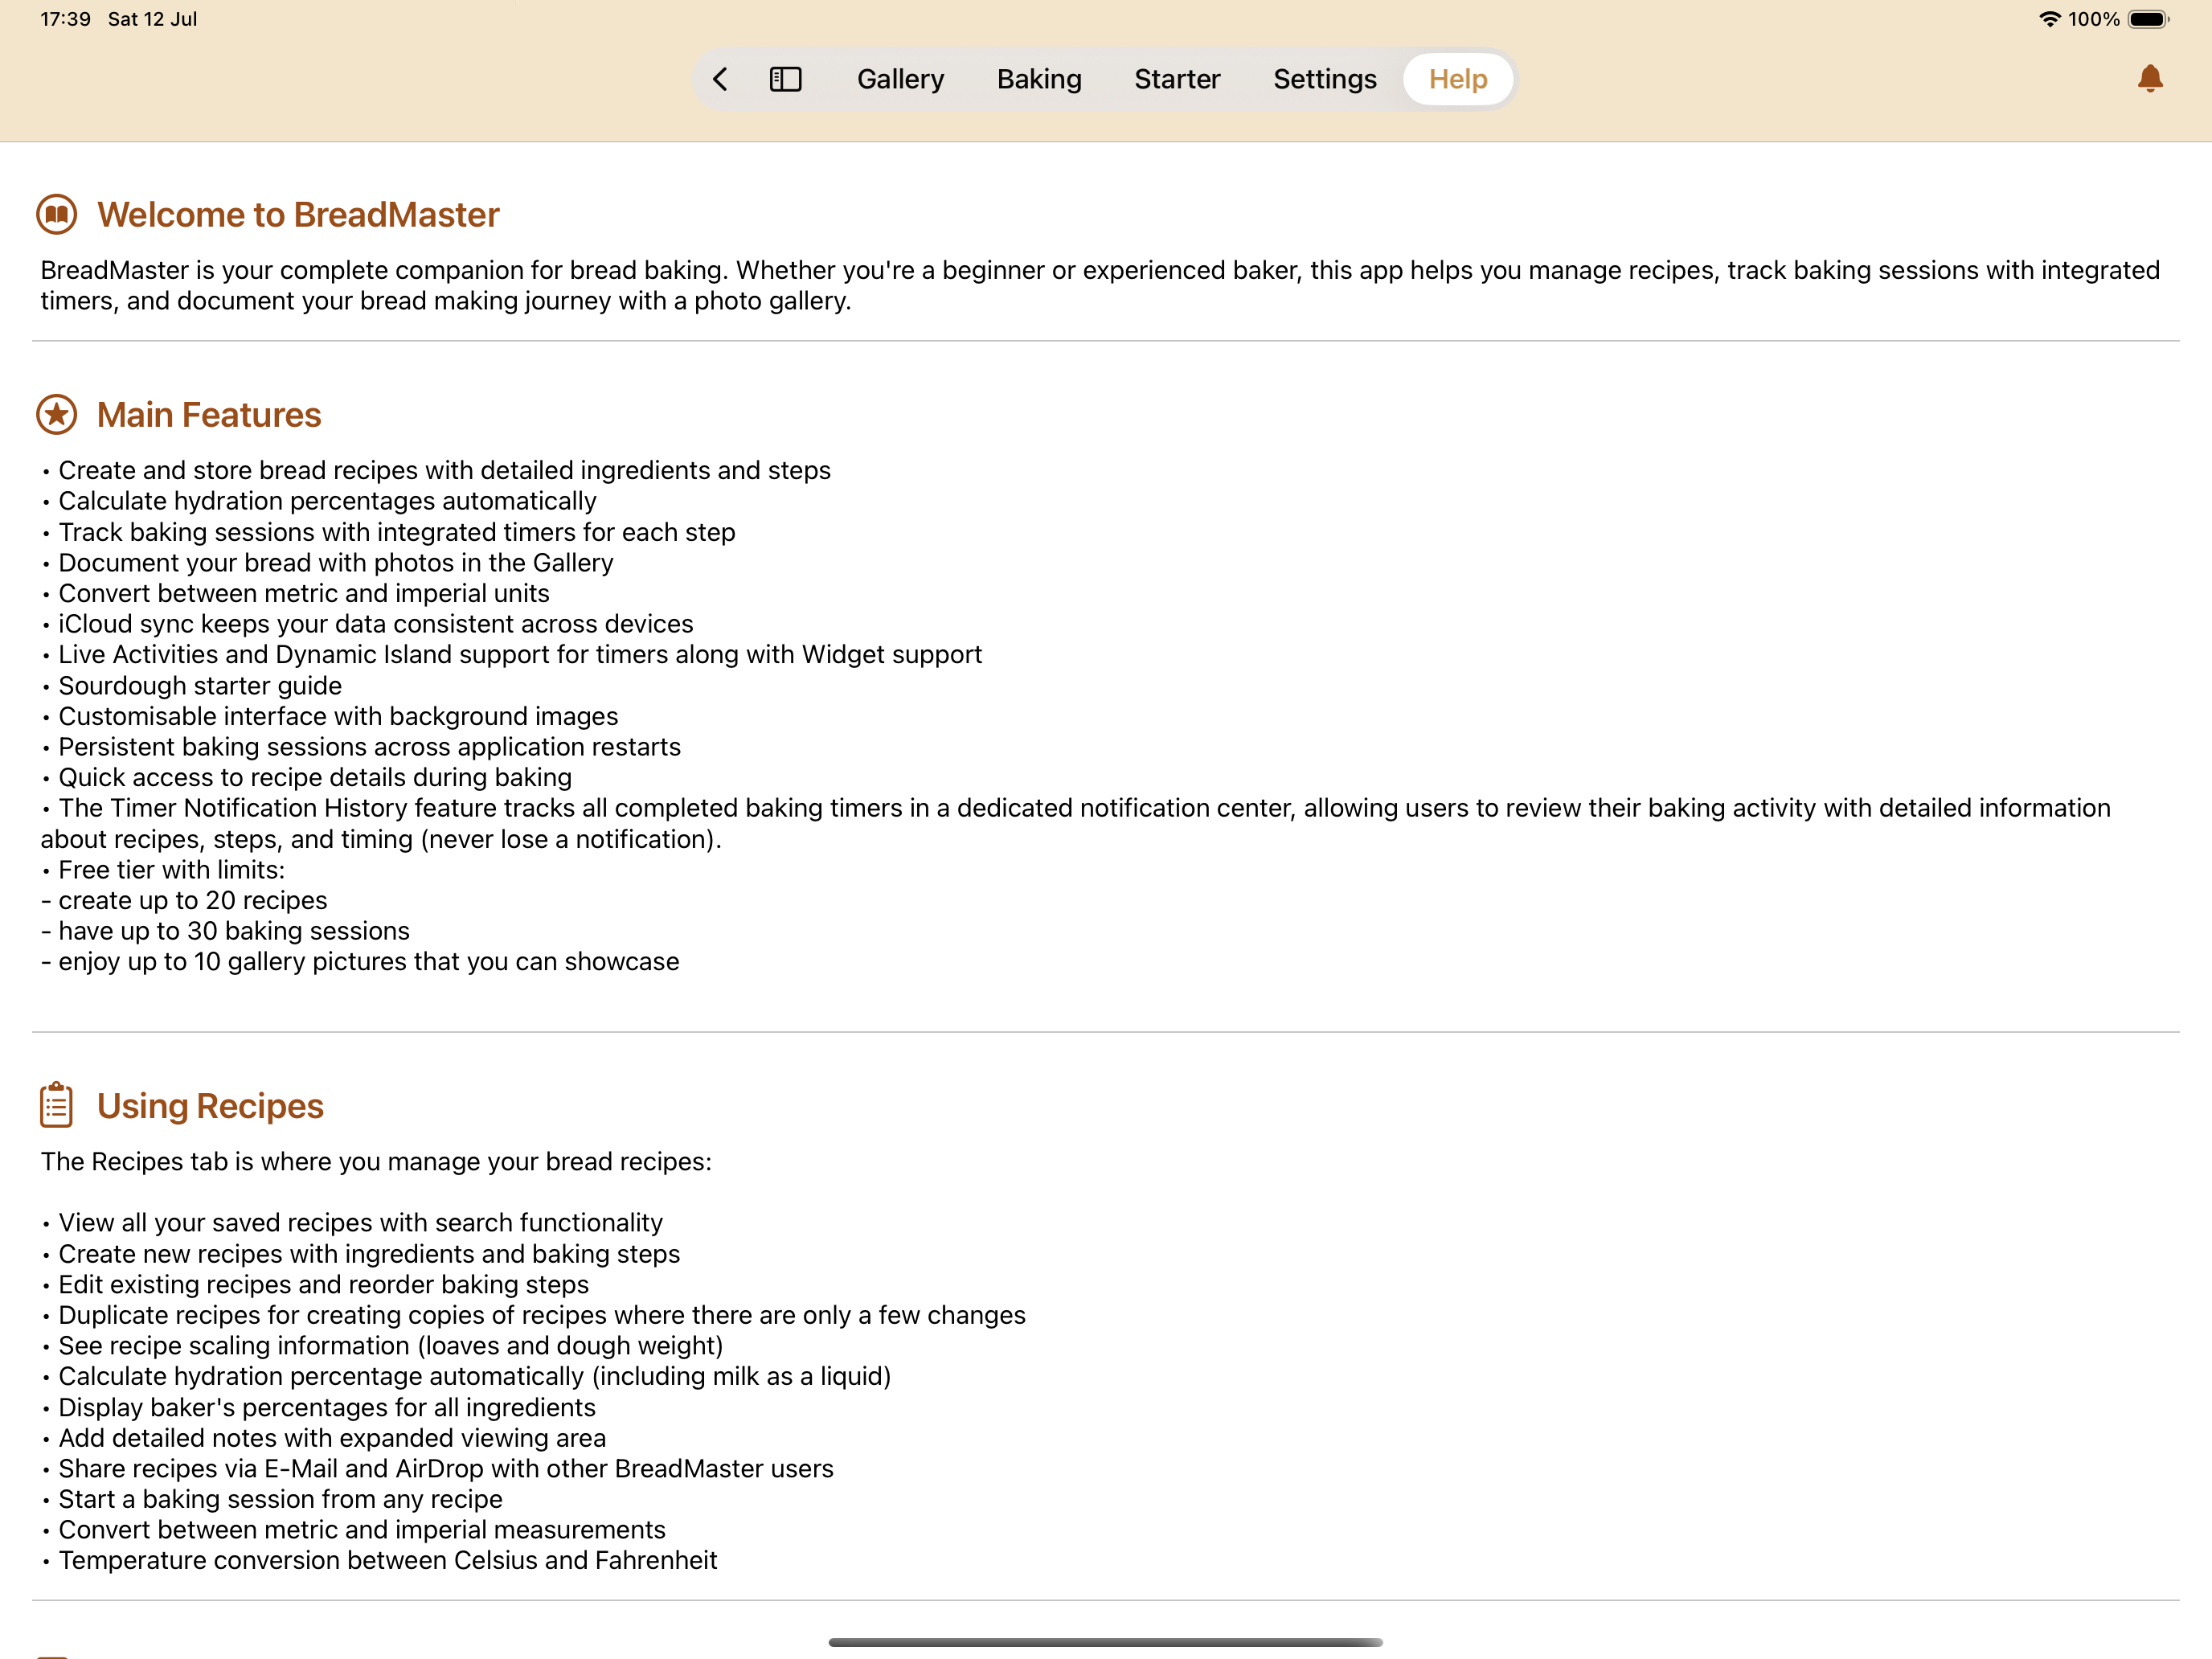Viewport: 2212px width, 1659px height.
Task: Click 'Convert between metric and imperial units' bullet
Action: (295, 593)
